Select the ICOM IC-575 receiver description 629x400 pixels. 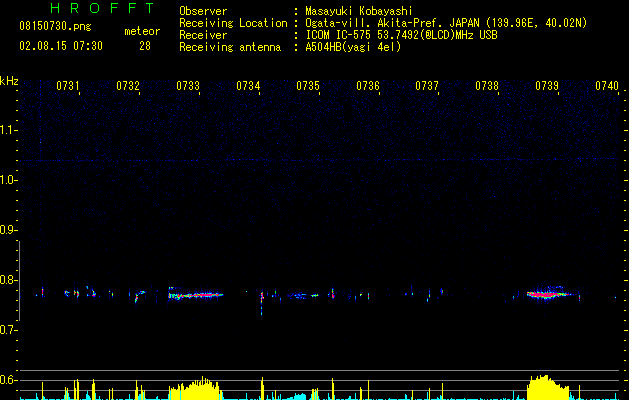coord(402,35)
